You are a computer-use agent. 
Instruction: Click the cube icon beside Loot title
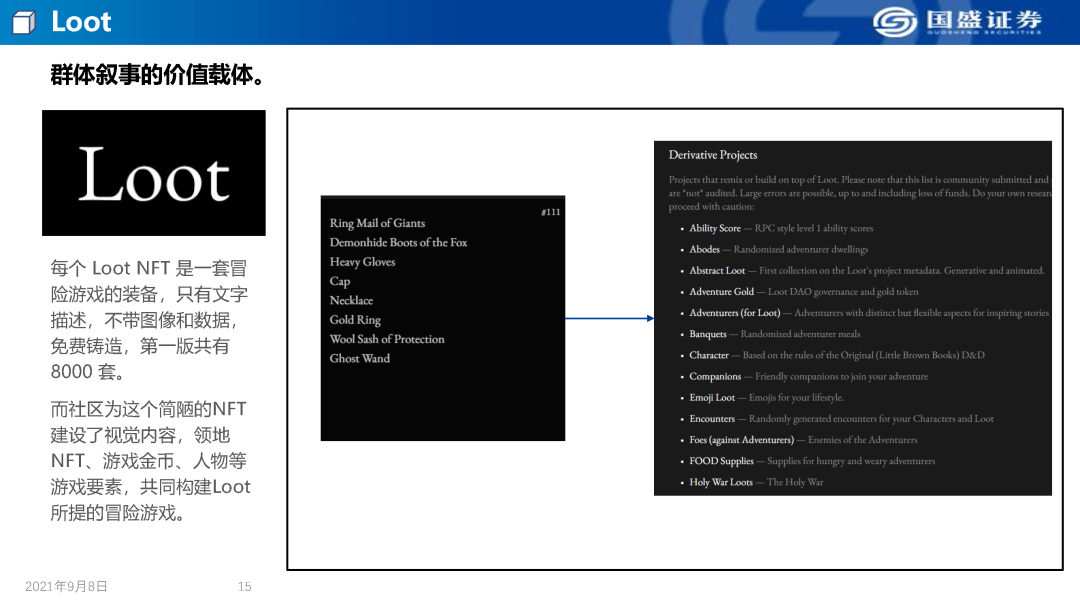[24, 22]
